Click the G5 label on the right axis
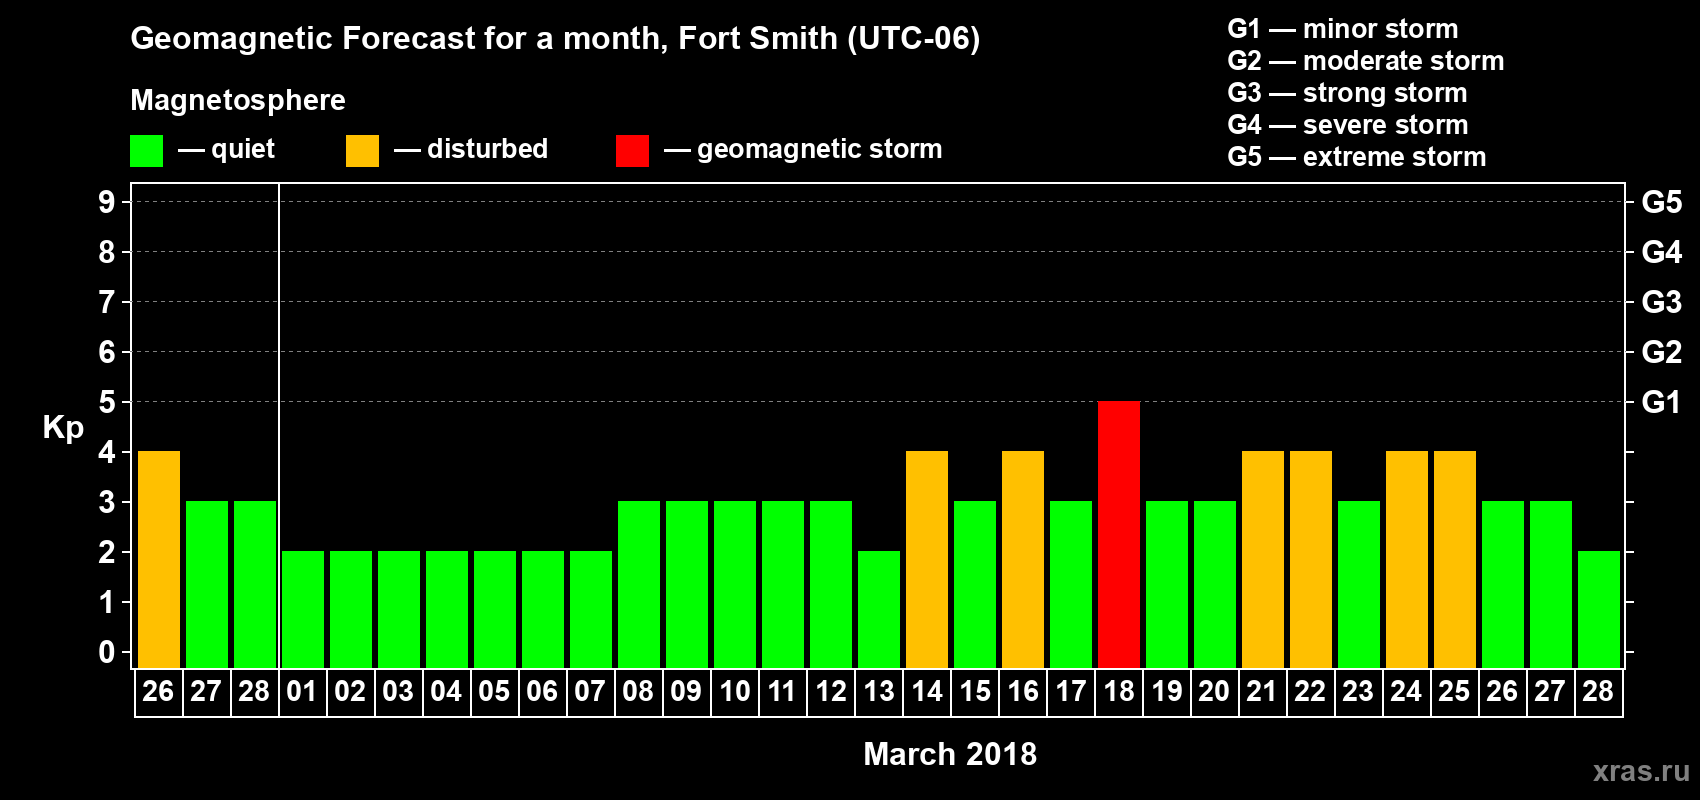Image resolution: width=1700 pixels, height=800 pixels. (x=1662, y=202)
